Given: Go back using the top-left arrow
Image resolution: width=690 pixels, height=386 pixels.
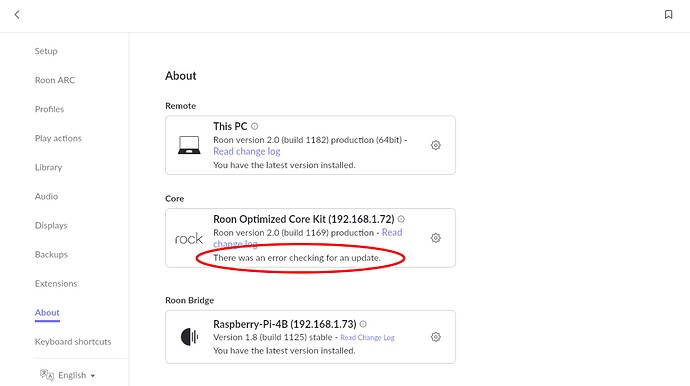Looking at the screenshot, I should tap(17, 15).
